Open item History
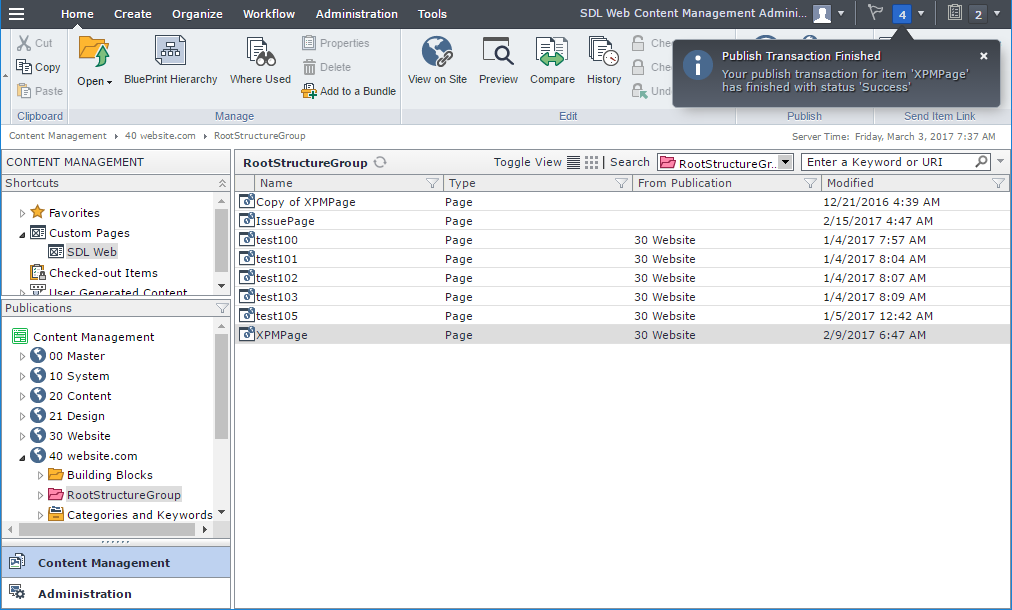The width and height of the screenshot is (1012, 610). [x=603, y=52]
